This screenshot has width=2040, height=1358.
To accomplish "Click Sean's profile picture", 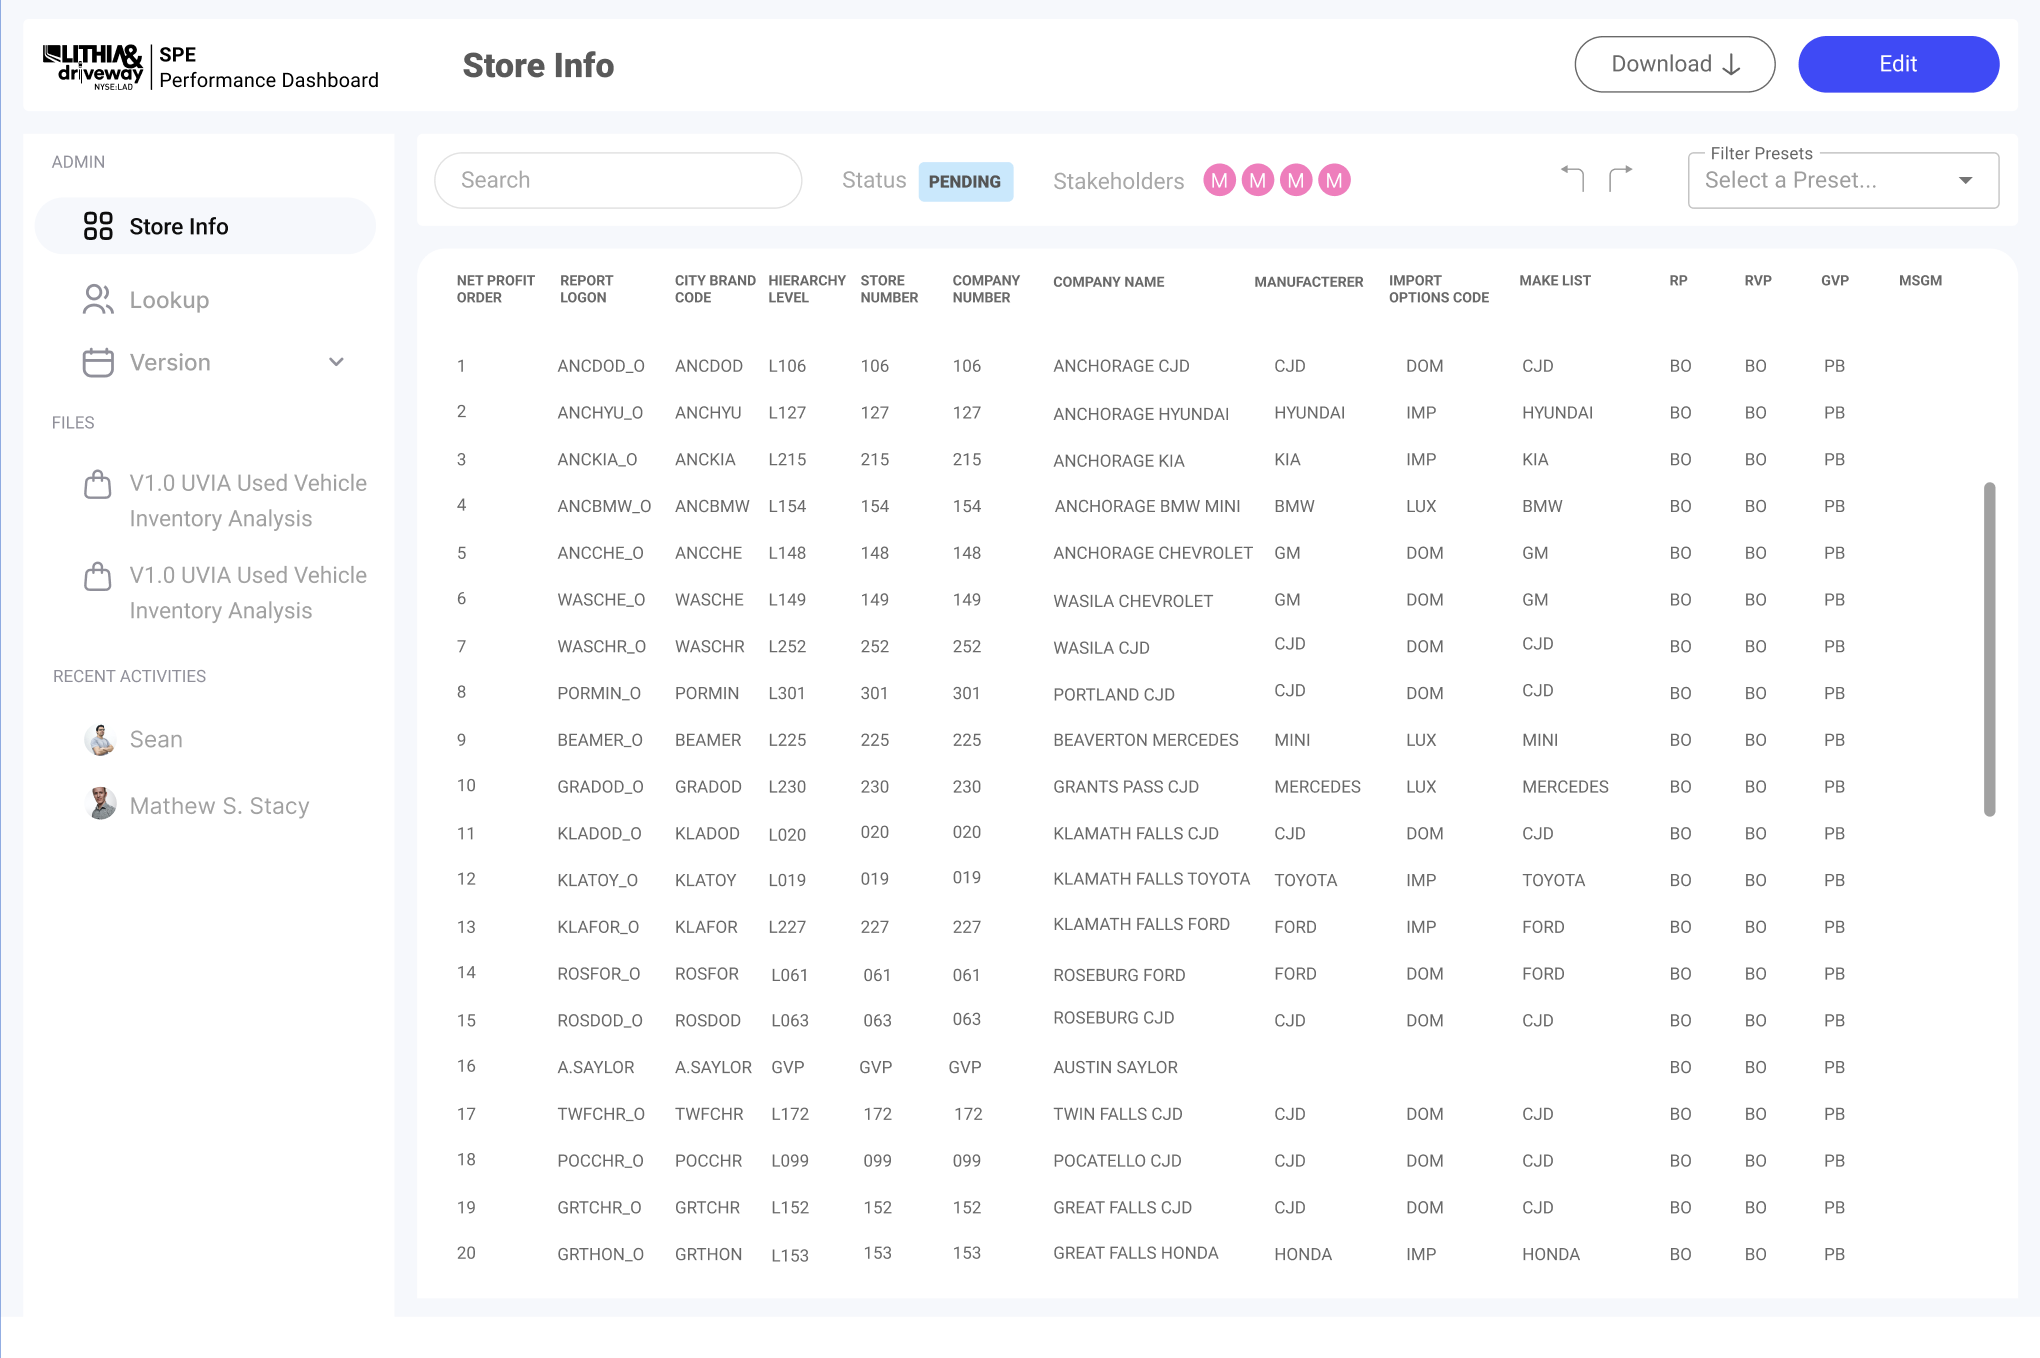I will click(100, 740).
